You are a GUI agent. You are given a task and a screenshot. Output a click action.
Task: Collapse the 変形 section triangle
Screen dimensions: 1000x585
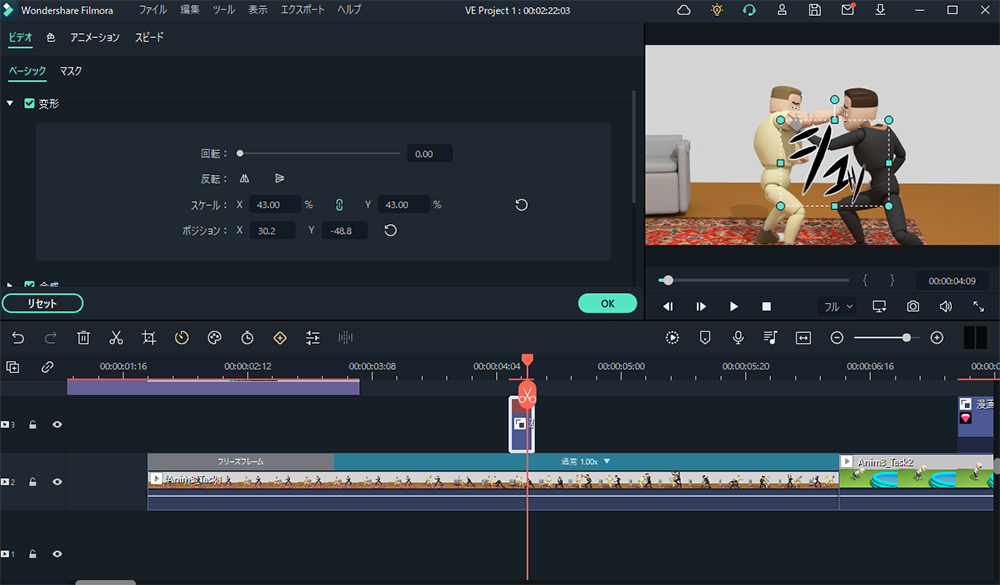coord(10,103)
